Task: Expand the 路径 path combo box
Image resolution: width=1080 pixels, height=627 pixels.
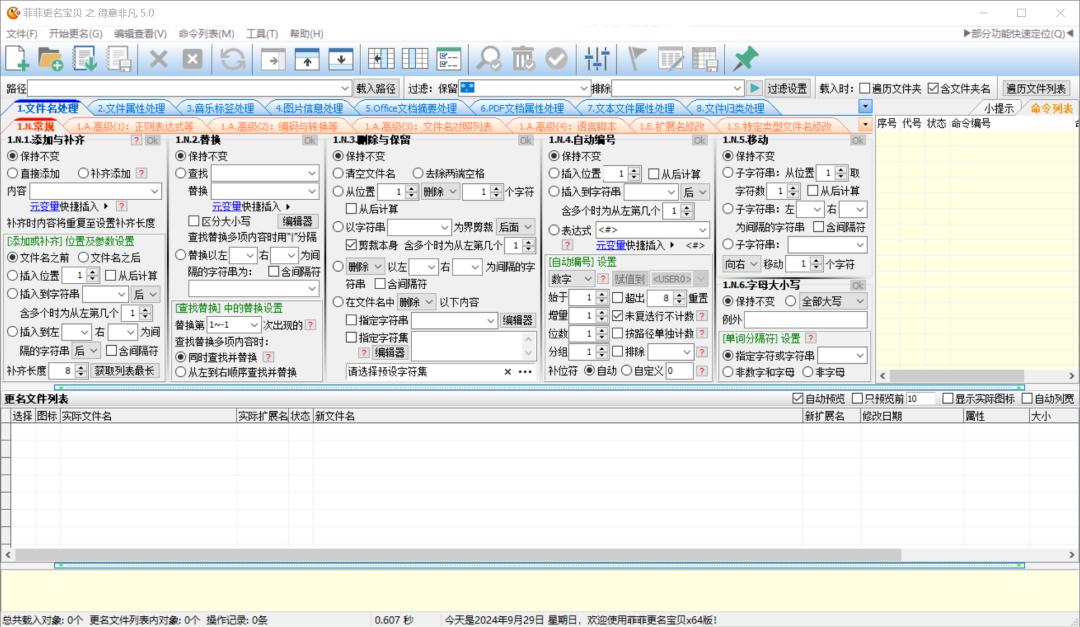Action: point(345,88)
